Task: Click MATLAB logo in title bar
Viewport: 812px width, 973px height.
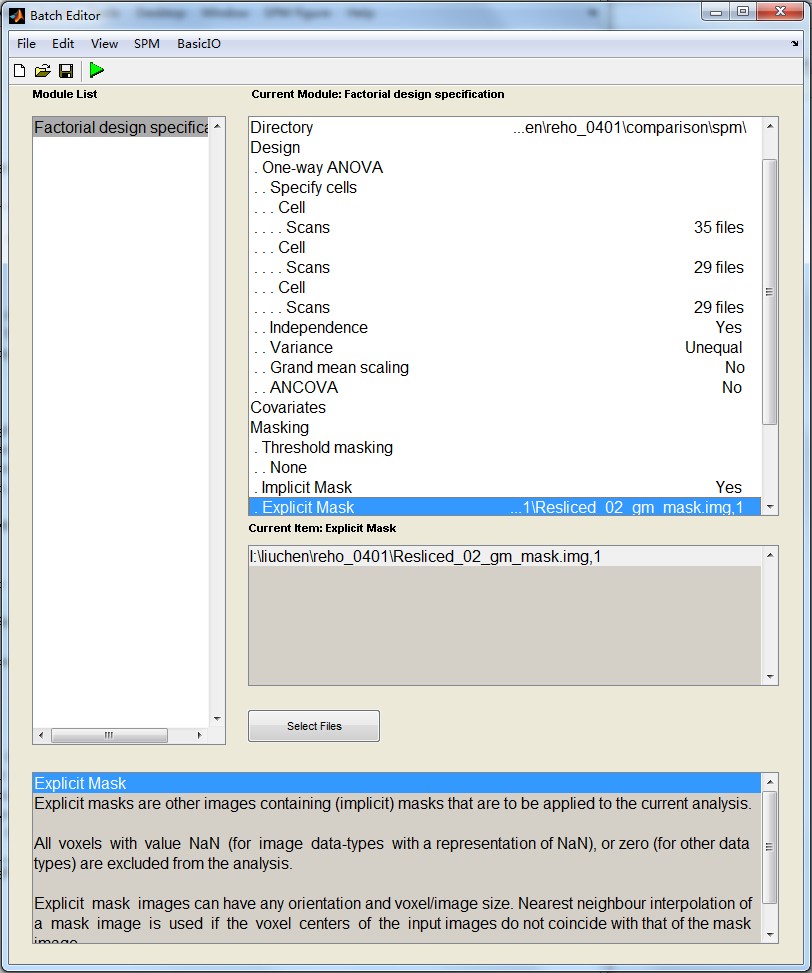Action: [17, 16]
